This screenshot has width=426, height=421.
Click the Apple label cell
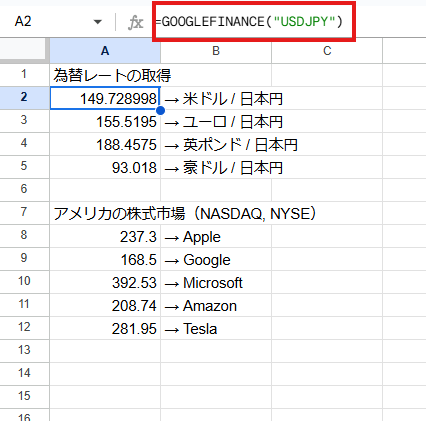[x=216, y=236]
